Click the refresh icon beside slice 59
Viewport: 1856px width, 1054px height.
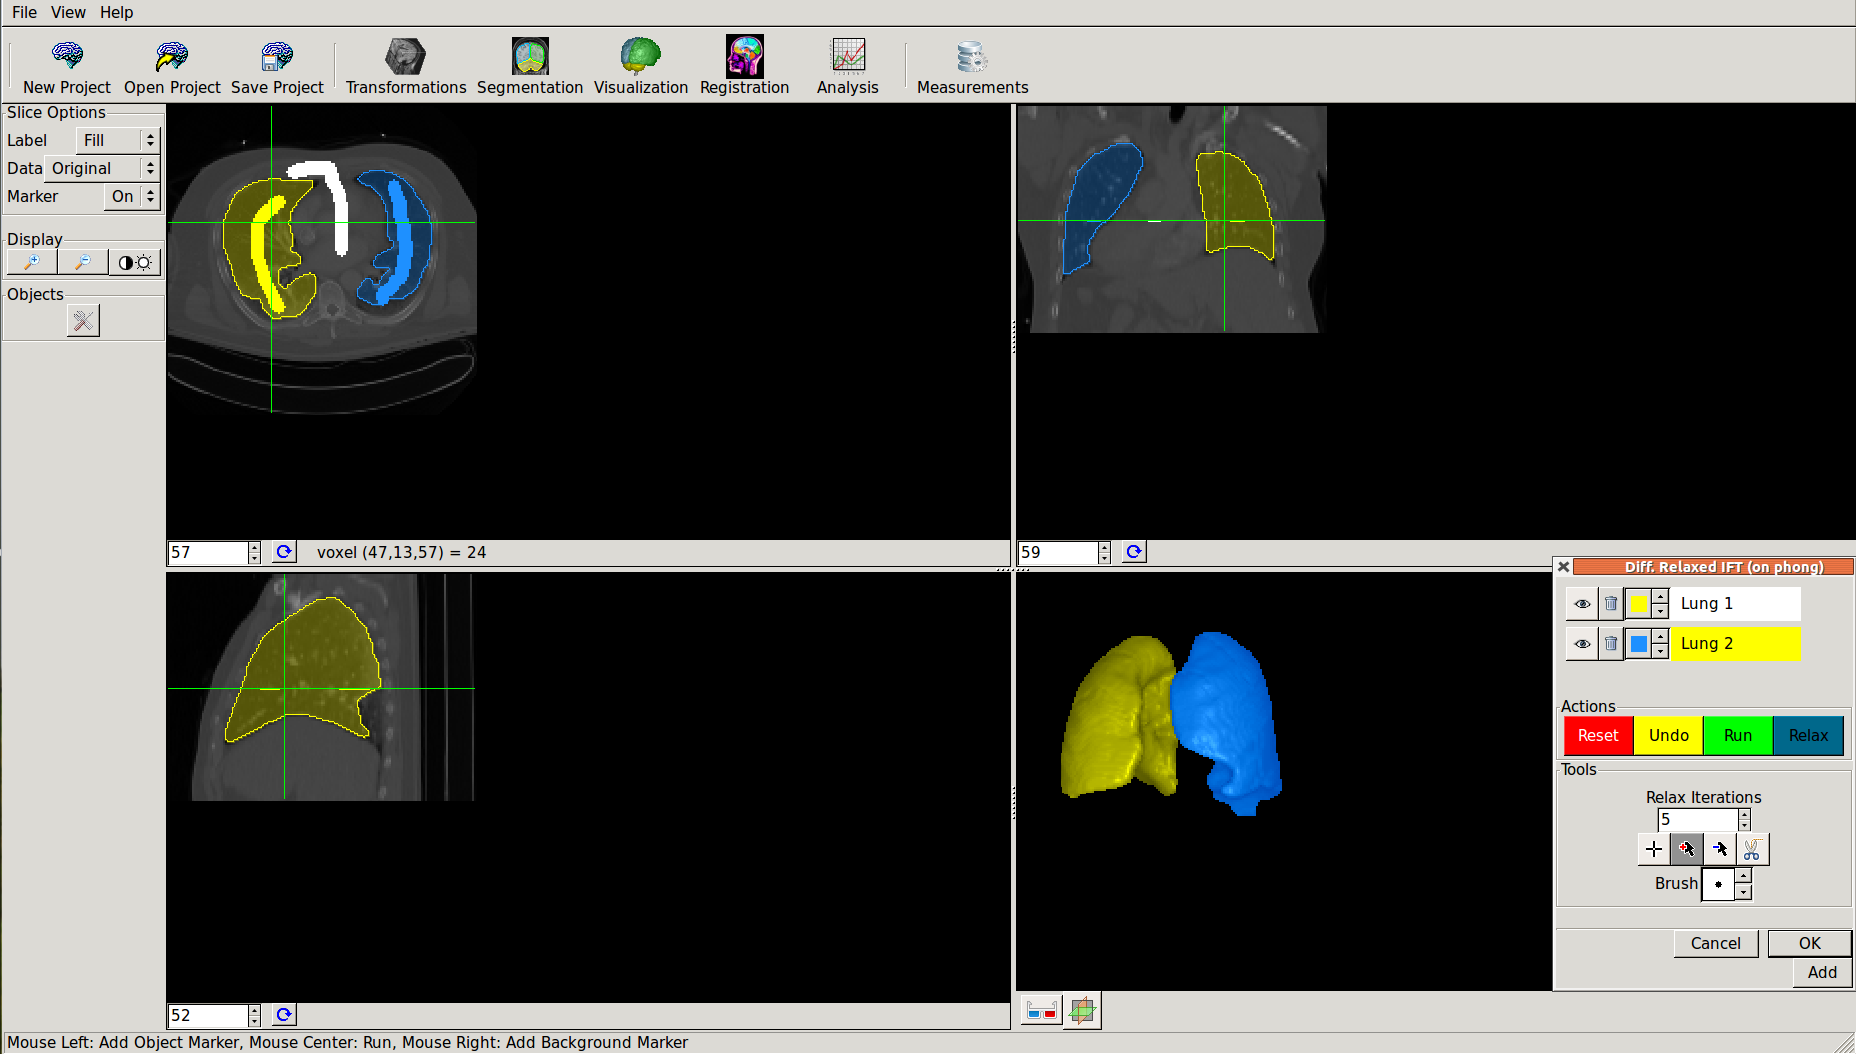click(1133, 552)
